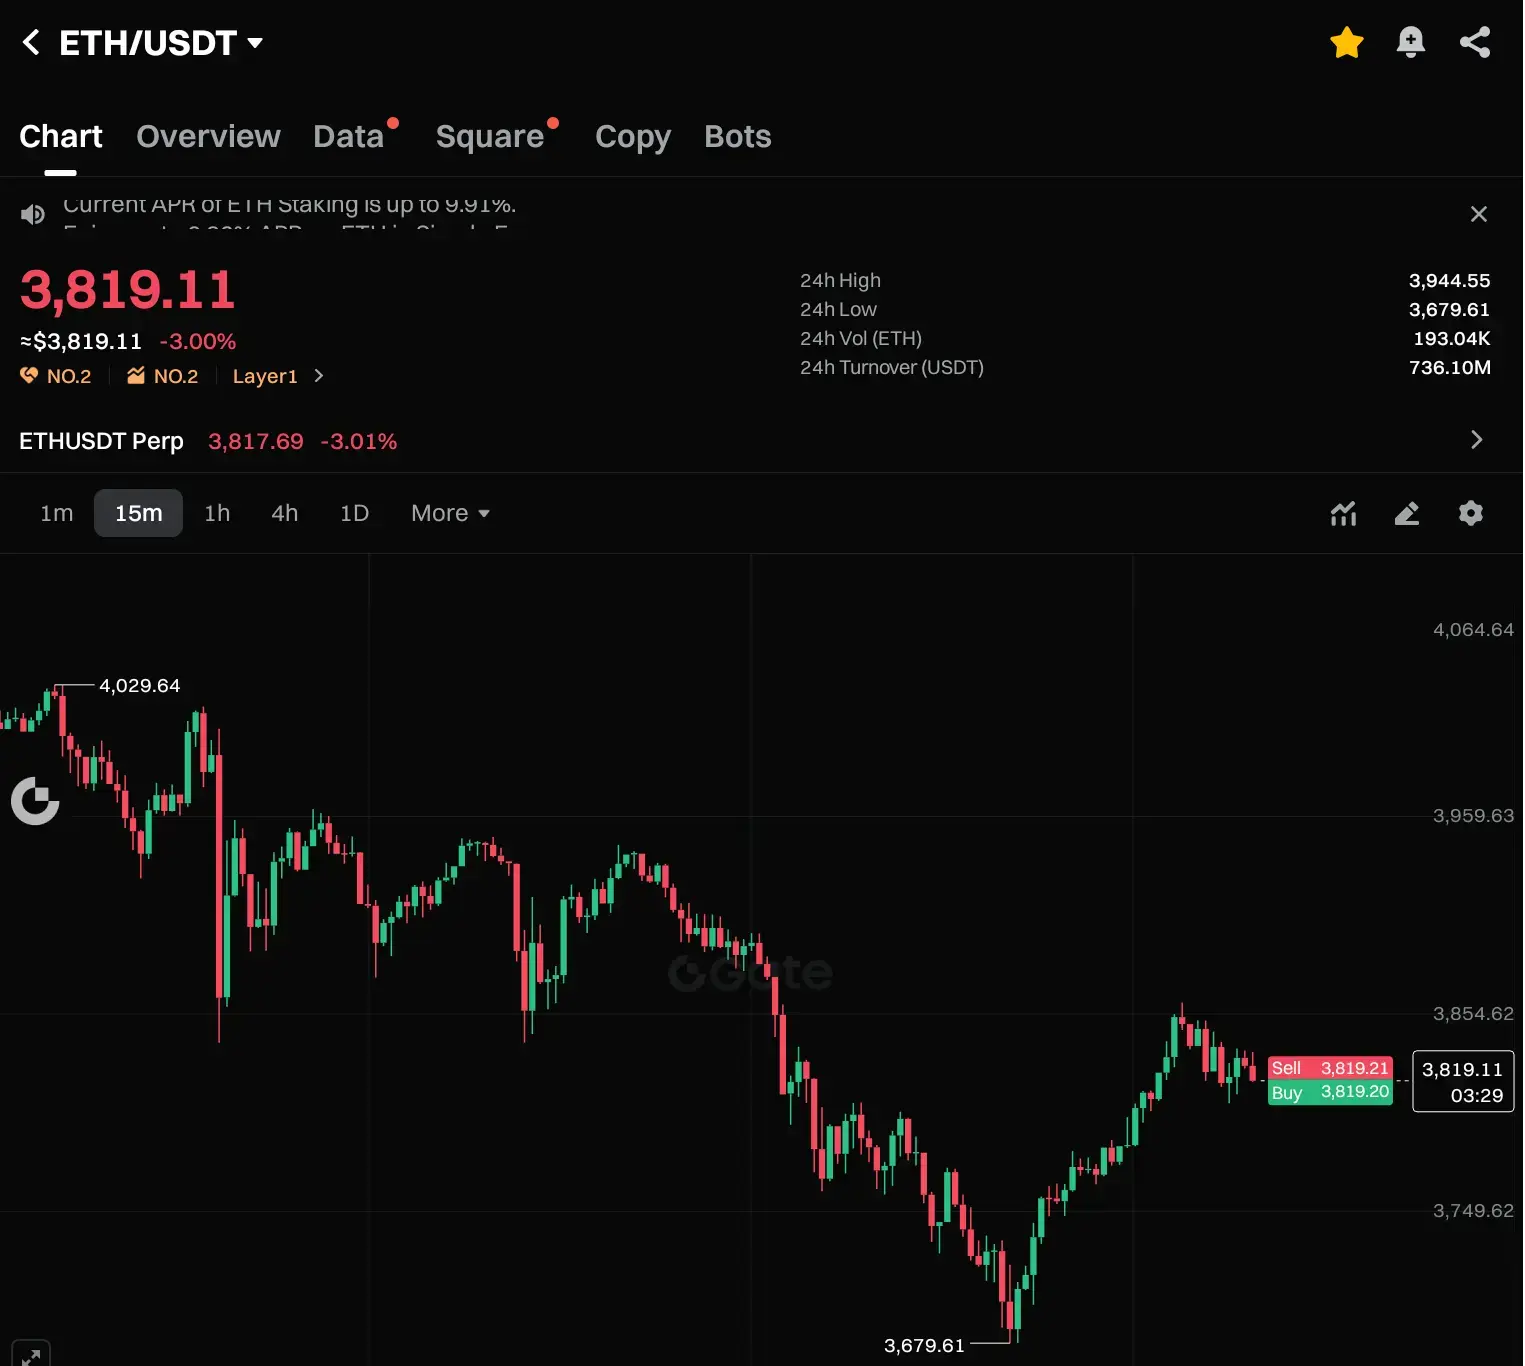
Task: Select the 1h timeframe
Action: (217, 513)
